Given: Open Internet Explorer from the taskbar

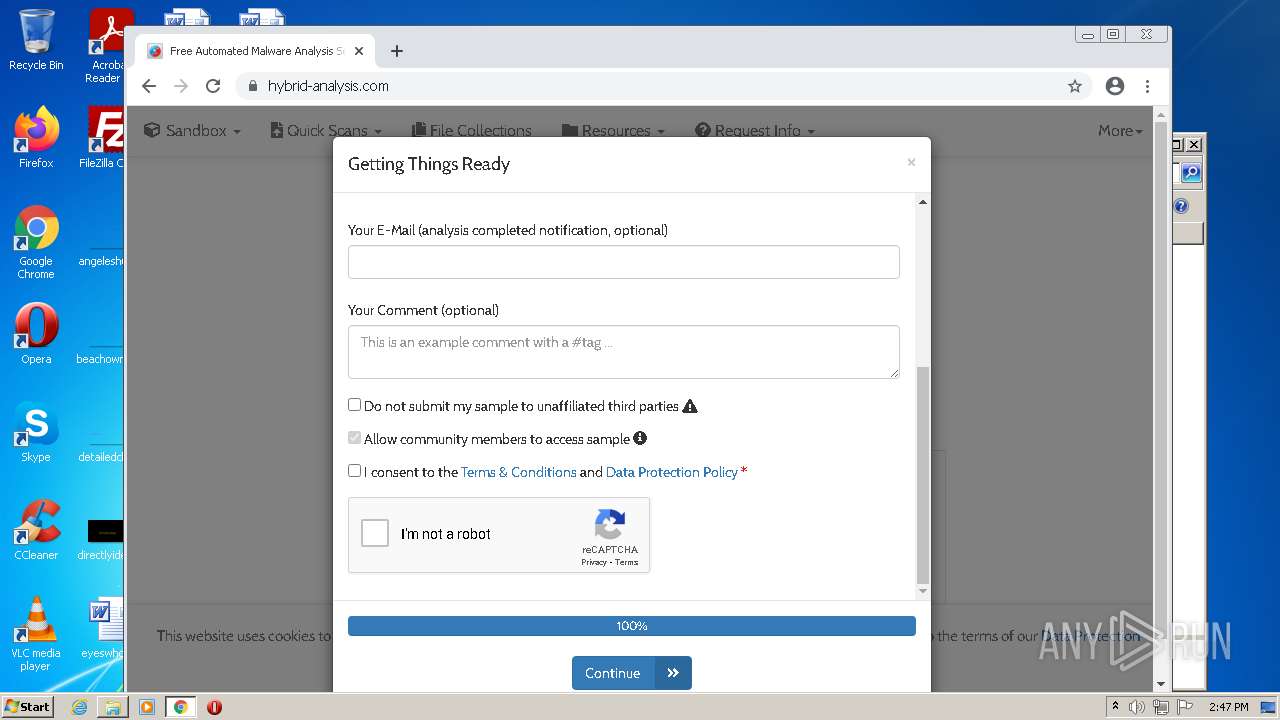Looking at the screenshot, I should click(x=79, y=707).
